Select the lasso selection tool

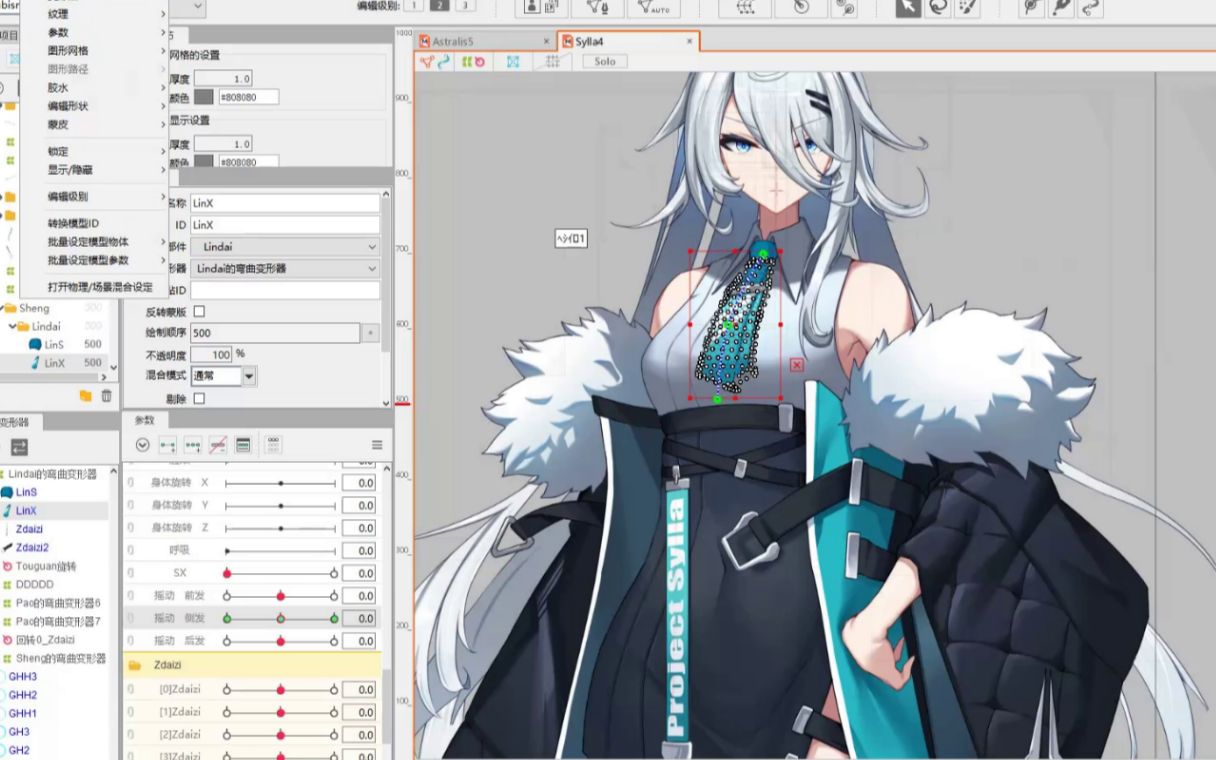tap(937, 7)
